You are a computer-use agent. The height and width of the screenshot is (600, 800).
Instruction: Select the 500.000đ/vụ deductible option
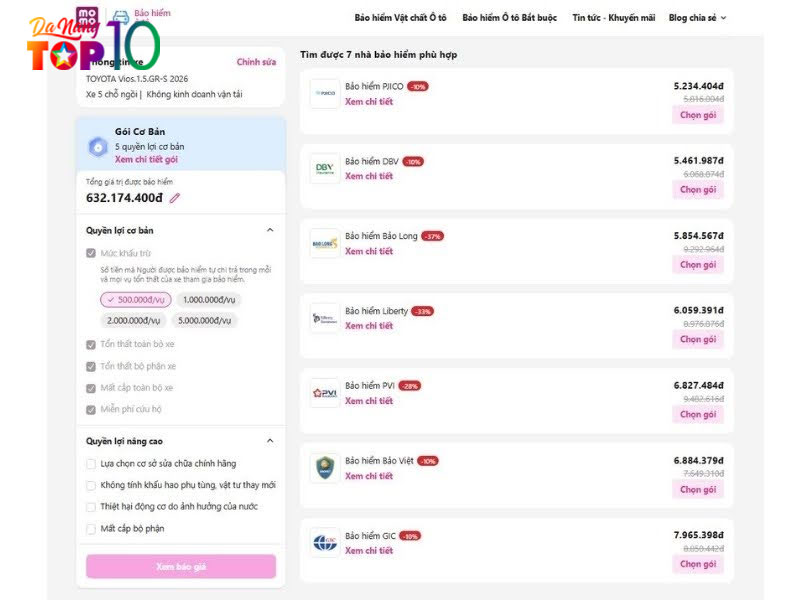pyautogui.click(x=136, y=299)
